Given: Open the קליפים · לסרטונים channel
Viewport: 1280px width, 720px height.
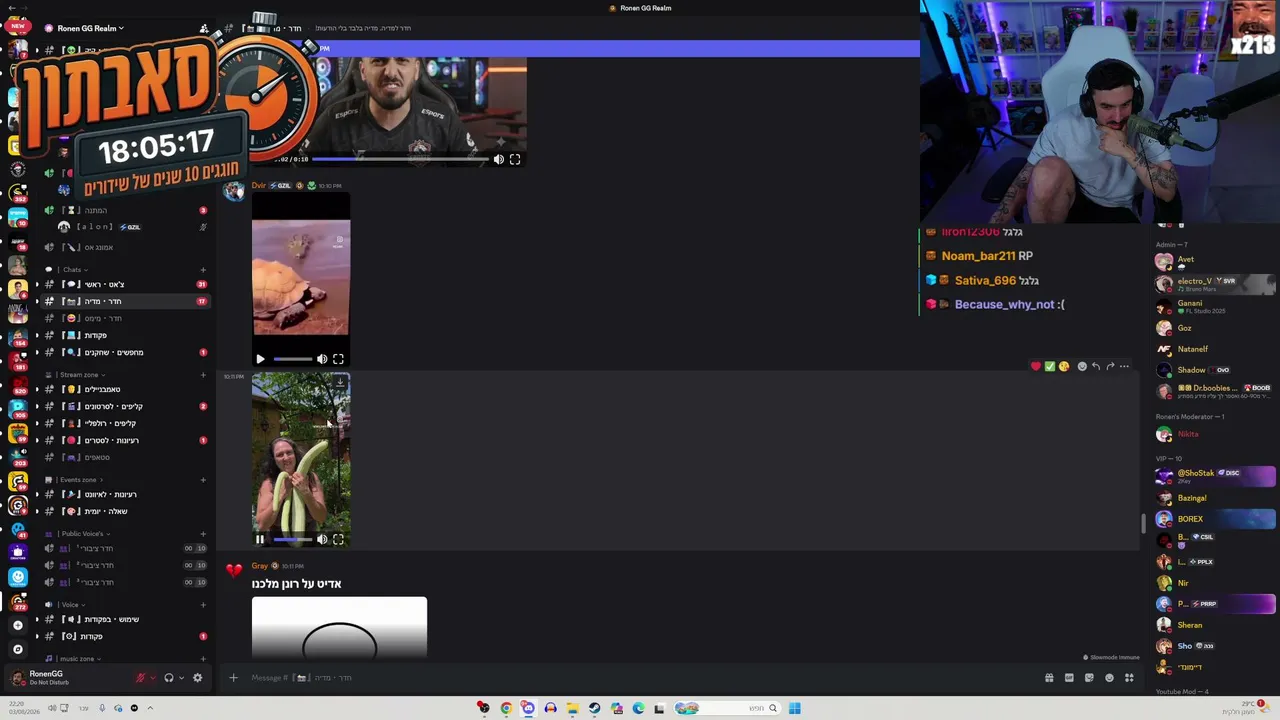Looking at the screenshot, I should coord(127,406).
